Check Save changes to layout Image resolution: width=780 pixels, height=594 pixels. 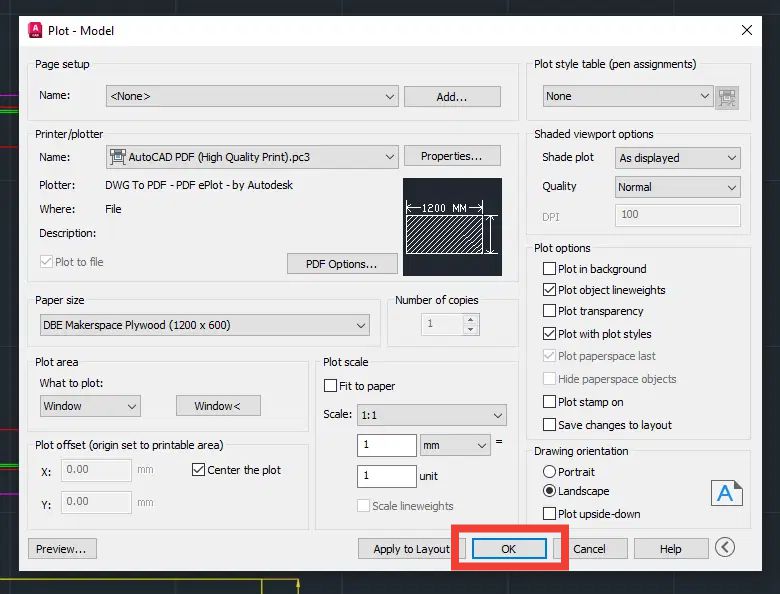549,424
